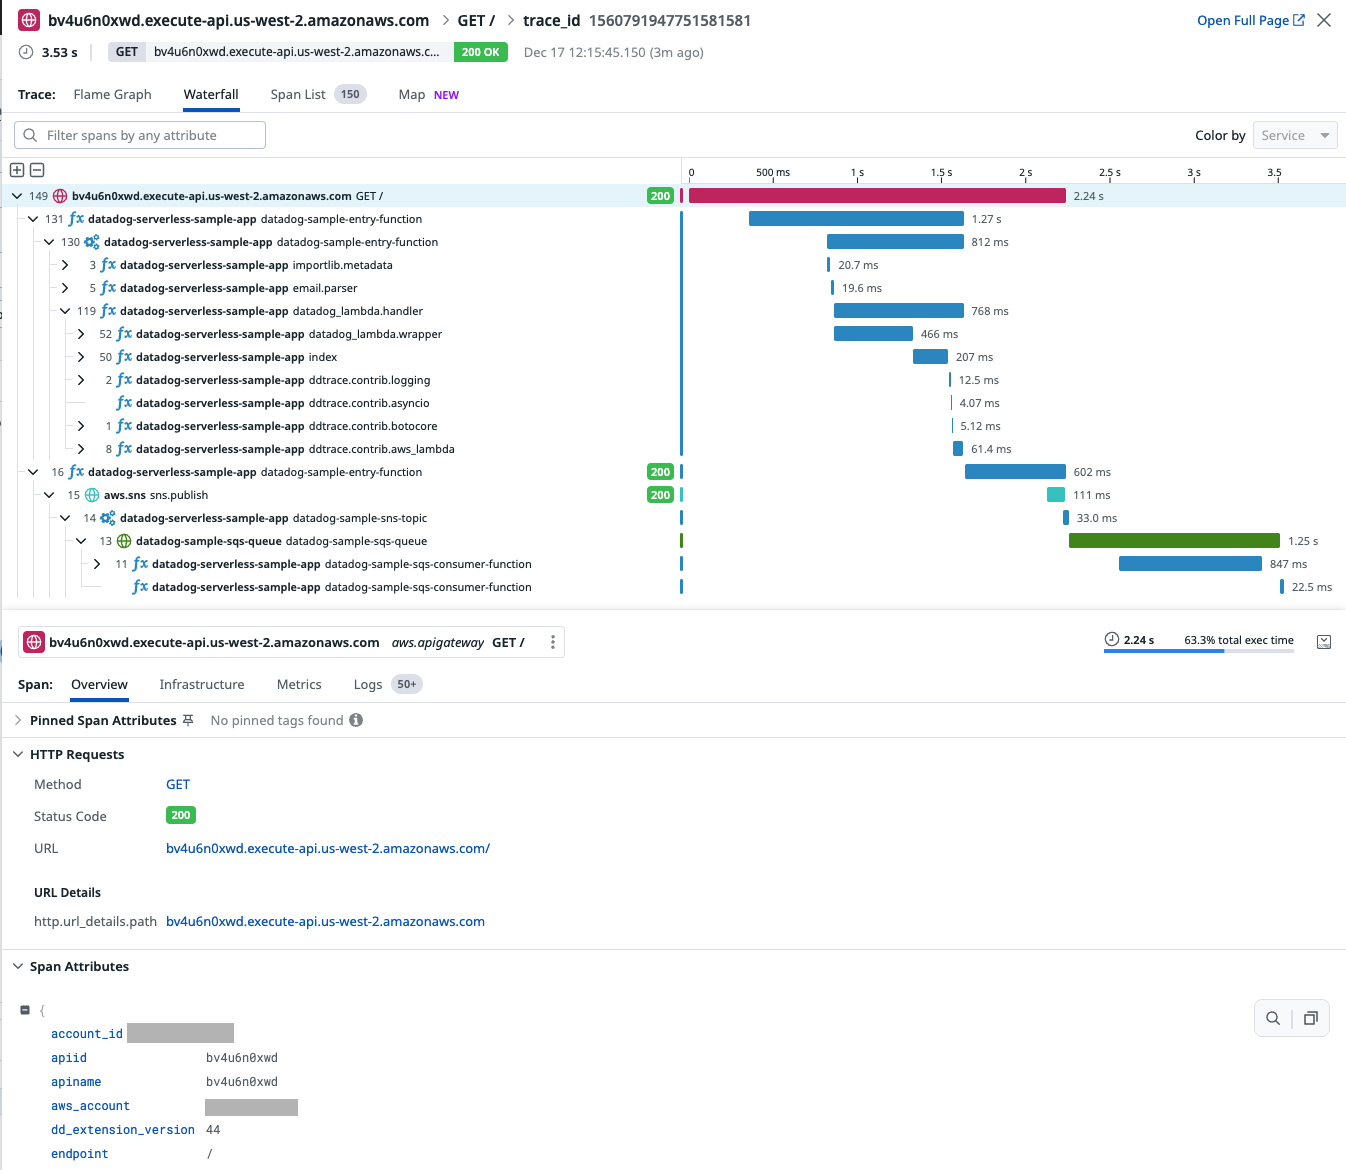
Task: Click the pin icon next to Pinned Span Attributes
Action: click(188, 719)
